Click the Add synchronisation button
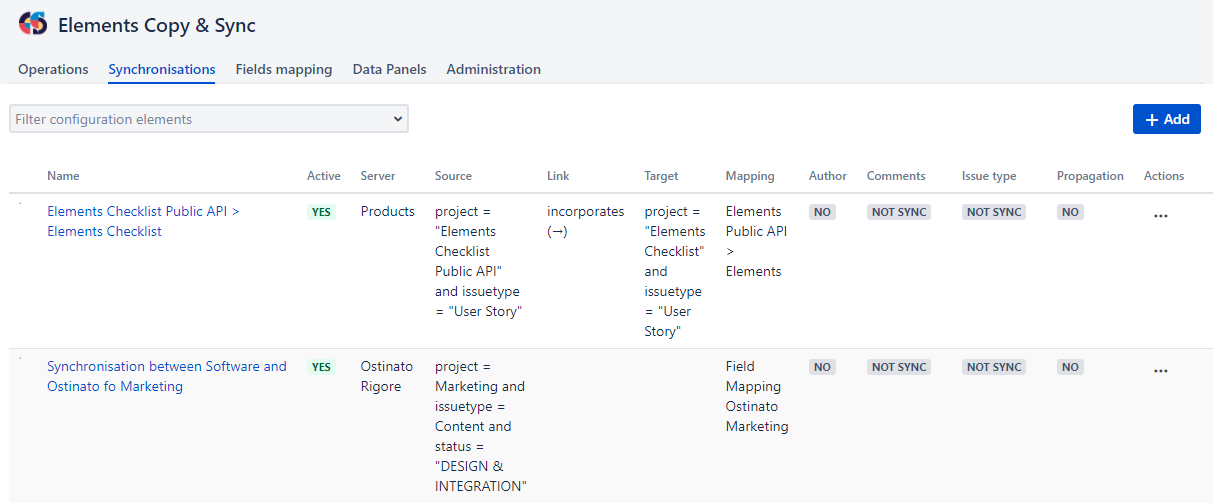 tap(1166, 119)
